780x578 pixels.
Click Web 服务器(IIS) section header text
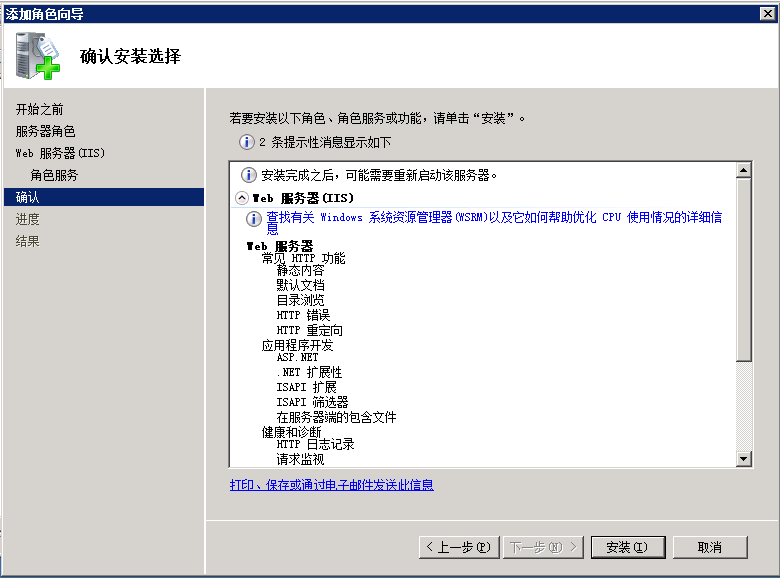click(x=303, y=198)
